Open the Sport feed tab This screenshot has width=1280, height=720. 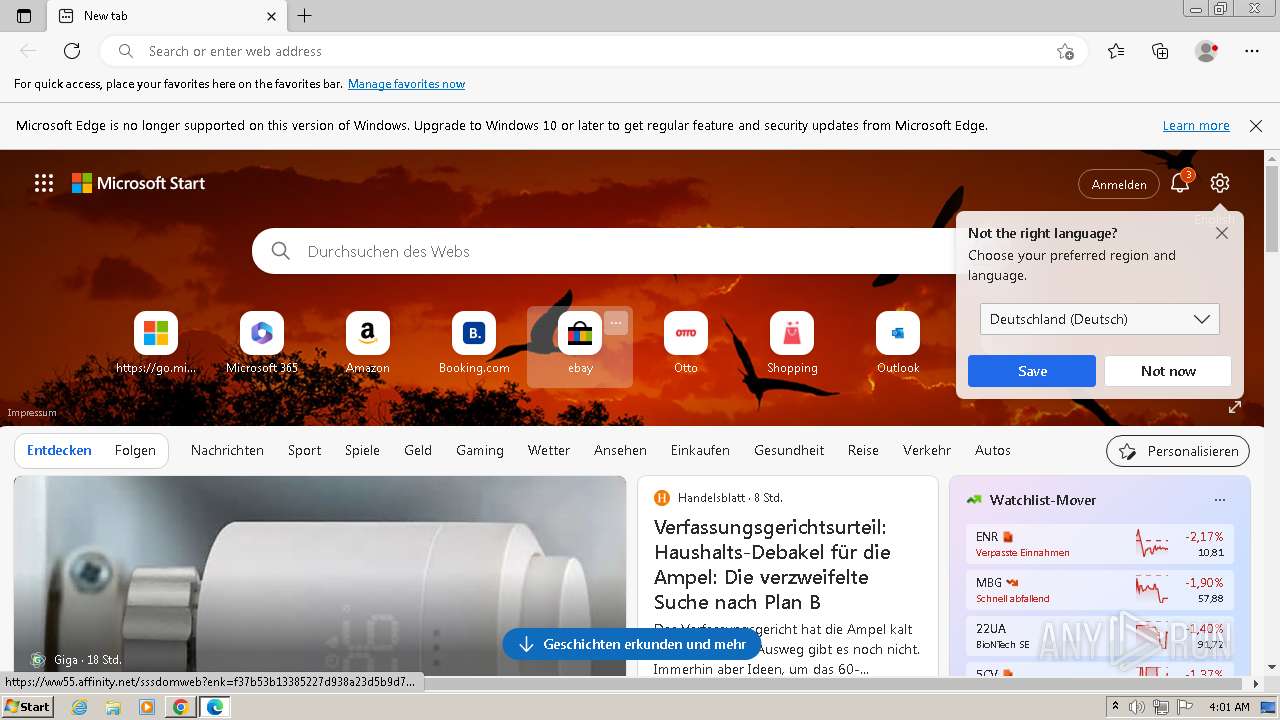pyautogui.click(x=305, y=450)
